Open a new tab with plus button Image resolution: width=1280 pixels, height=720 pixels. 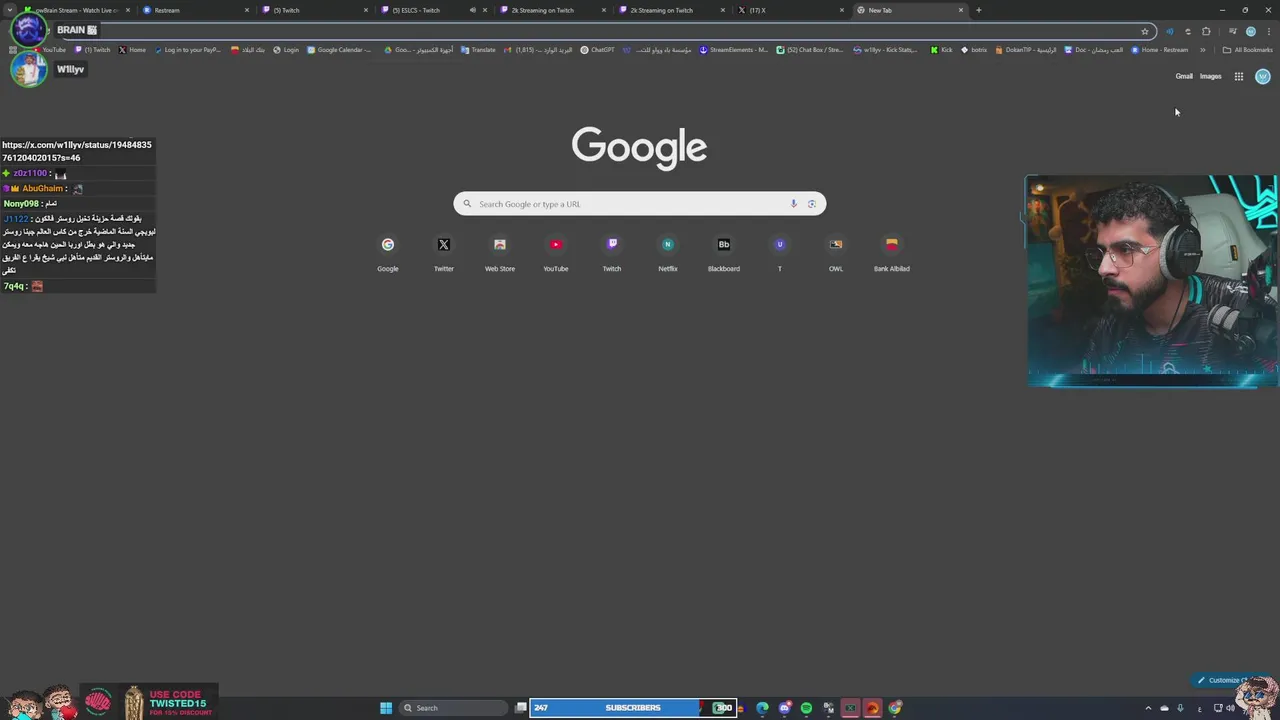(979, 10)
